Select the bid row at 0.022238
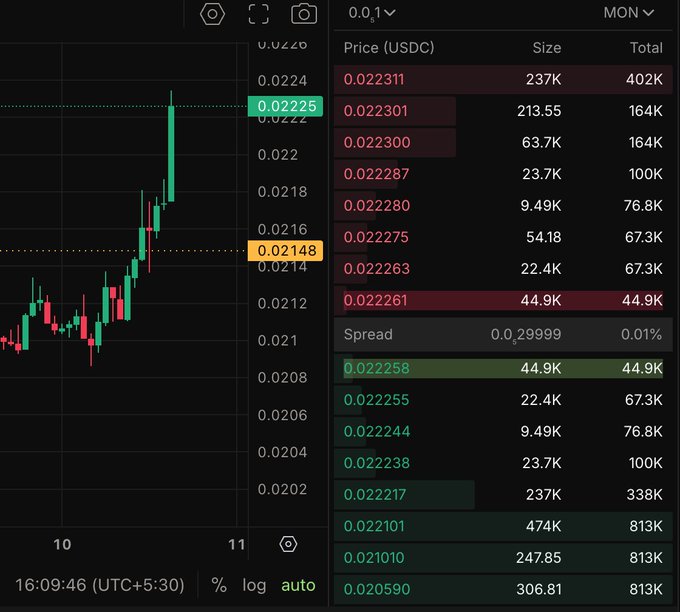The image size is (680, 612). pyautogui.click(x=503, y=463)
